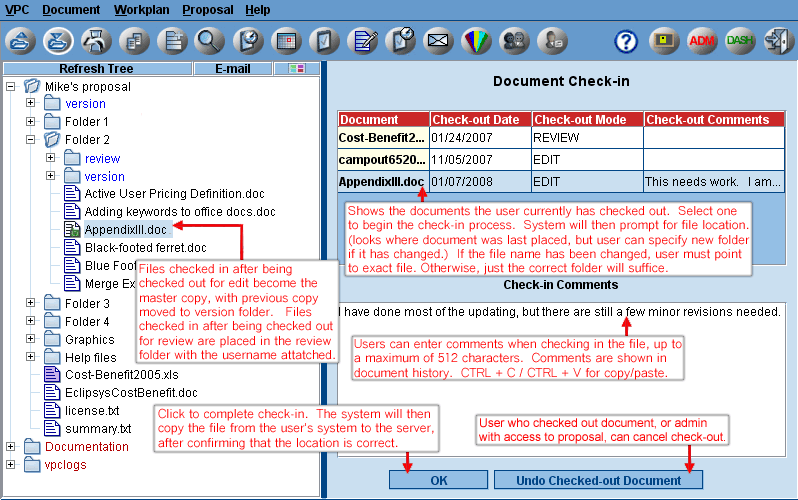Open the DASH dashboard toolbar icon
The width and height of the screenshot is (798, 500).
click(740, 41)
